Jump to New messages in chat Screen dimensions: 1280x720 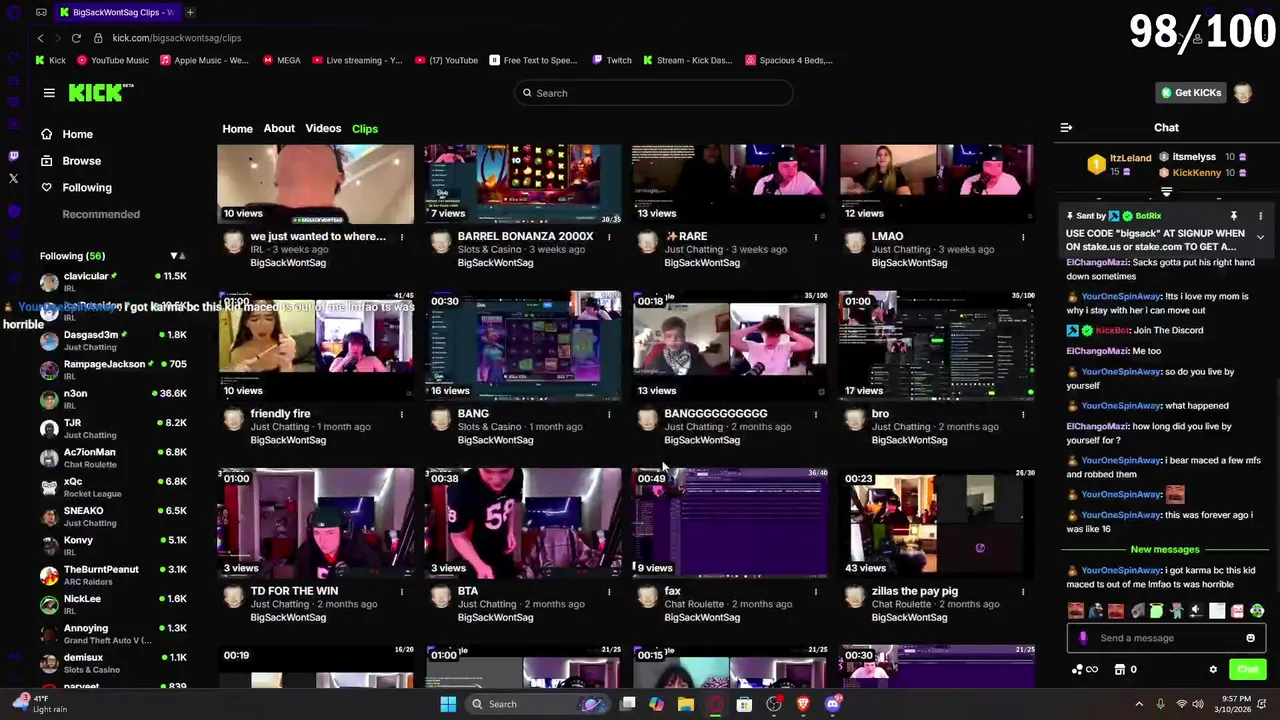pos(1165,550)
